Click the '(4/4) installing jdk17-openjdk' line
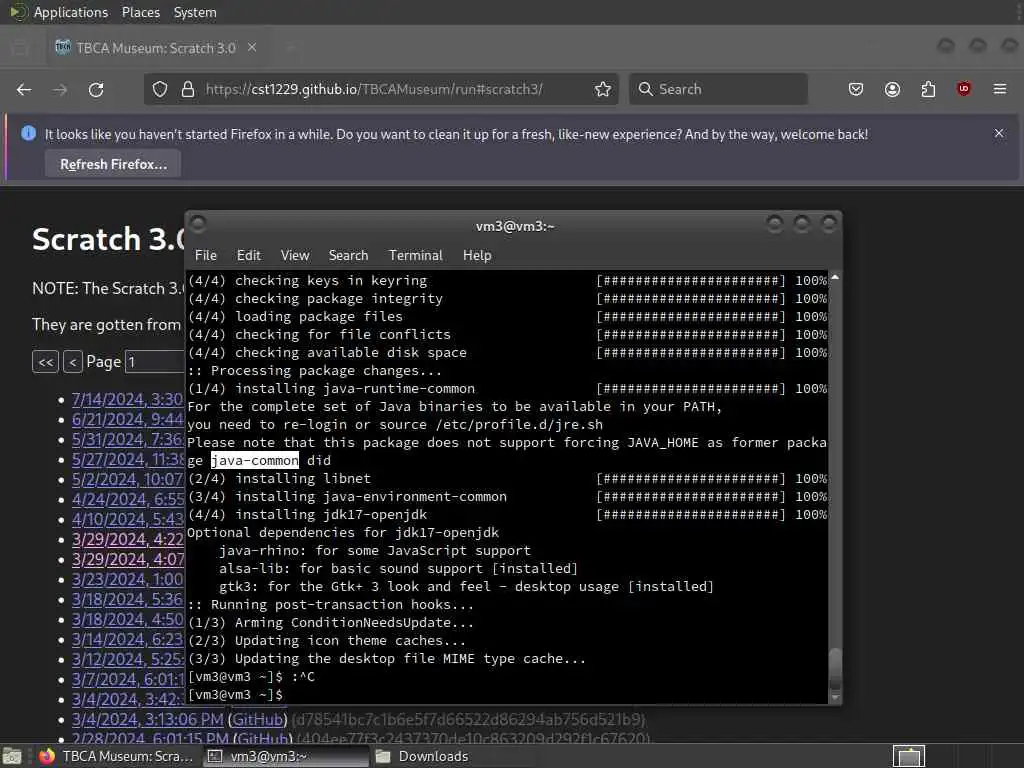The height and width of the screenshot is (768, 1024). tap(308, 515)
